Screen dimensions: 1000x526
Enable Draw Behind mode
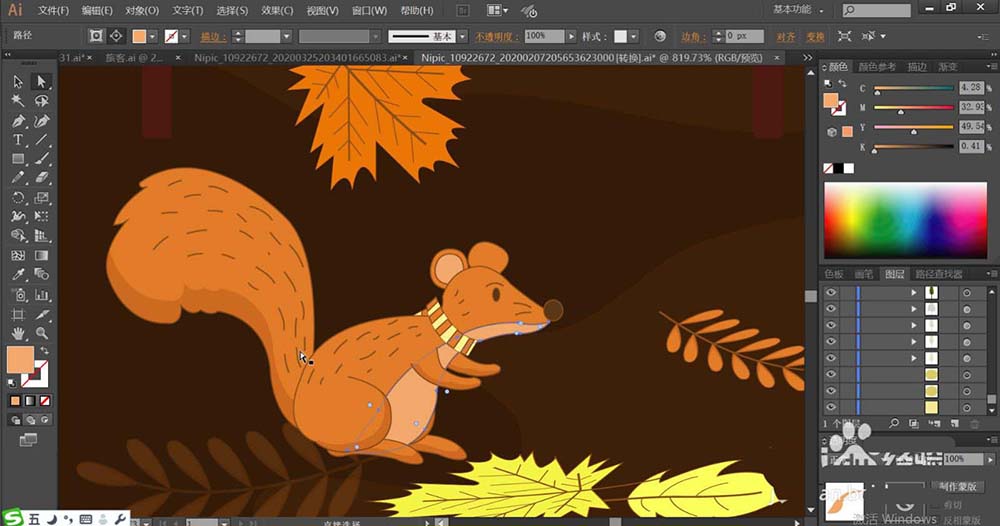pos(30,420)
